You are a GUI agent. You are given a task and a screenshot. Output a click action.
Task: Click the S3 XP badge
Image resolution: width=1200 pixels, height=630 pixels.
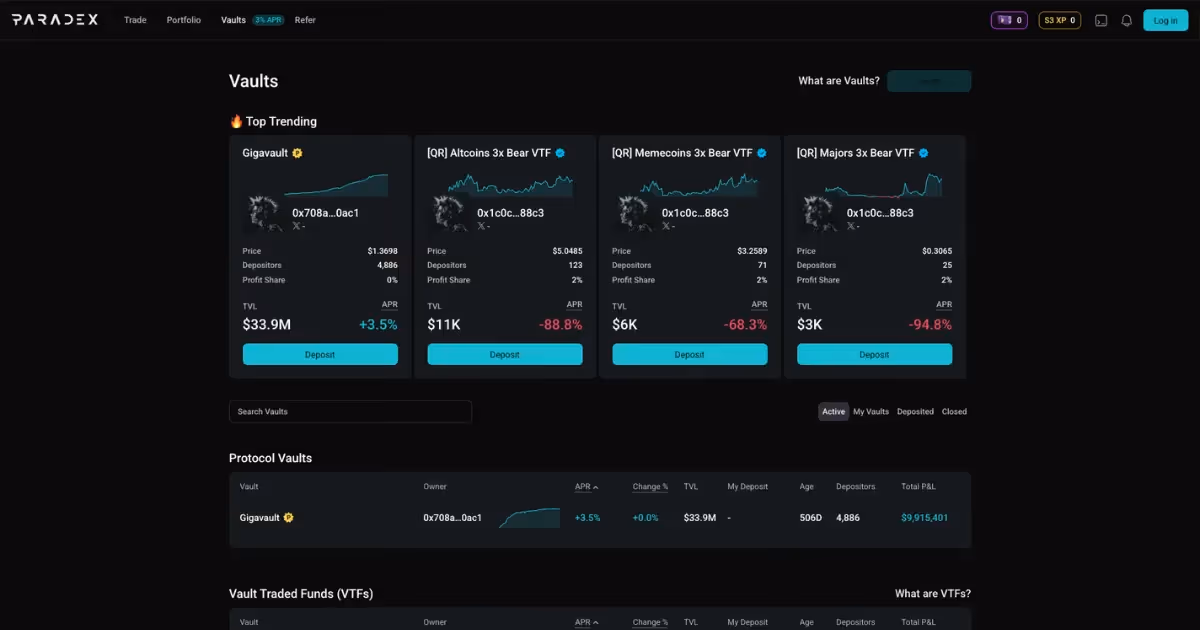(1059, 20)
